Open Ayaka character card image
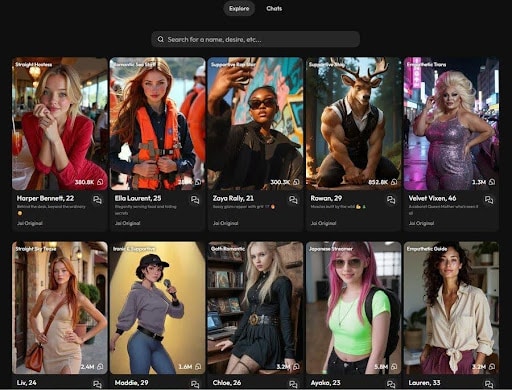The width and height of the screenshot is (512, 390). pos(353,308)
